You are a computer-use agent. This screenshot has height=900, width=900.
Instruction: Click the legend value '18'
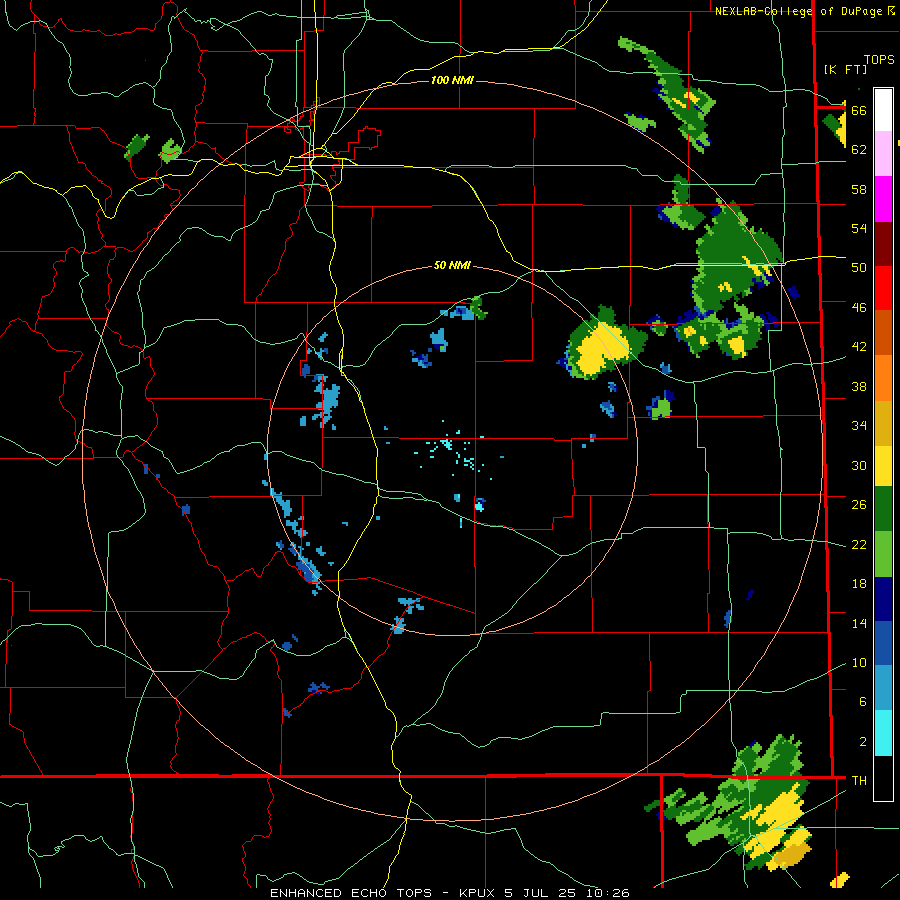[859, 584]
